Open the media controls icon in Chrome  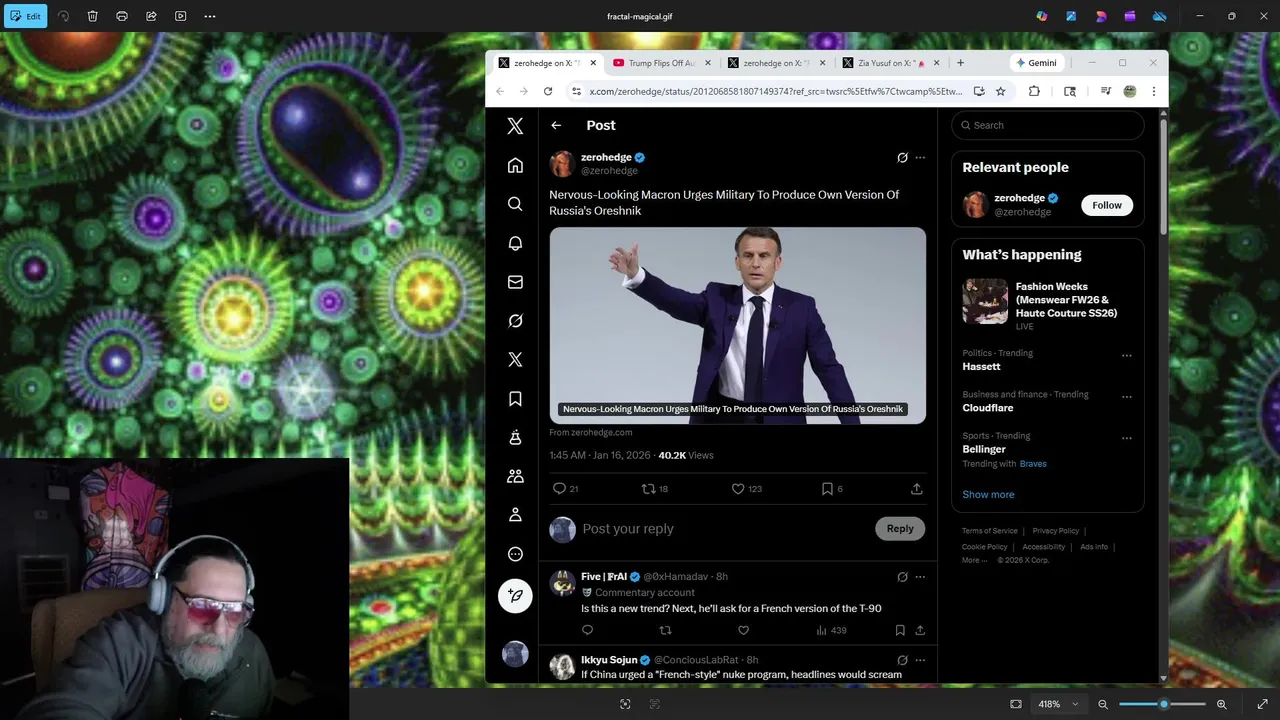click(x=1105, y=91)
